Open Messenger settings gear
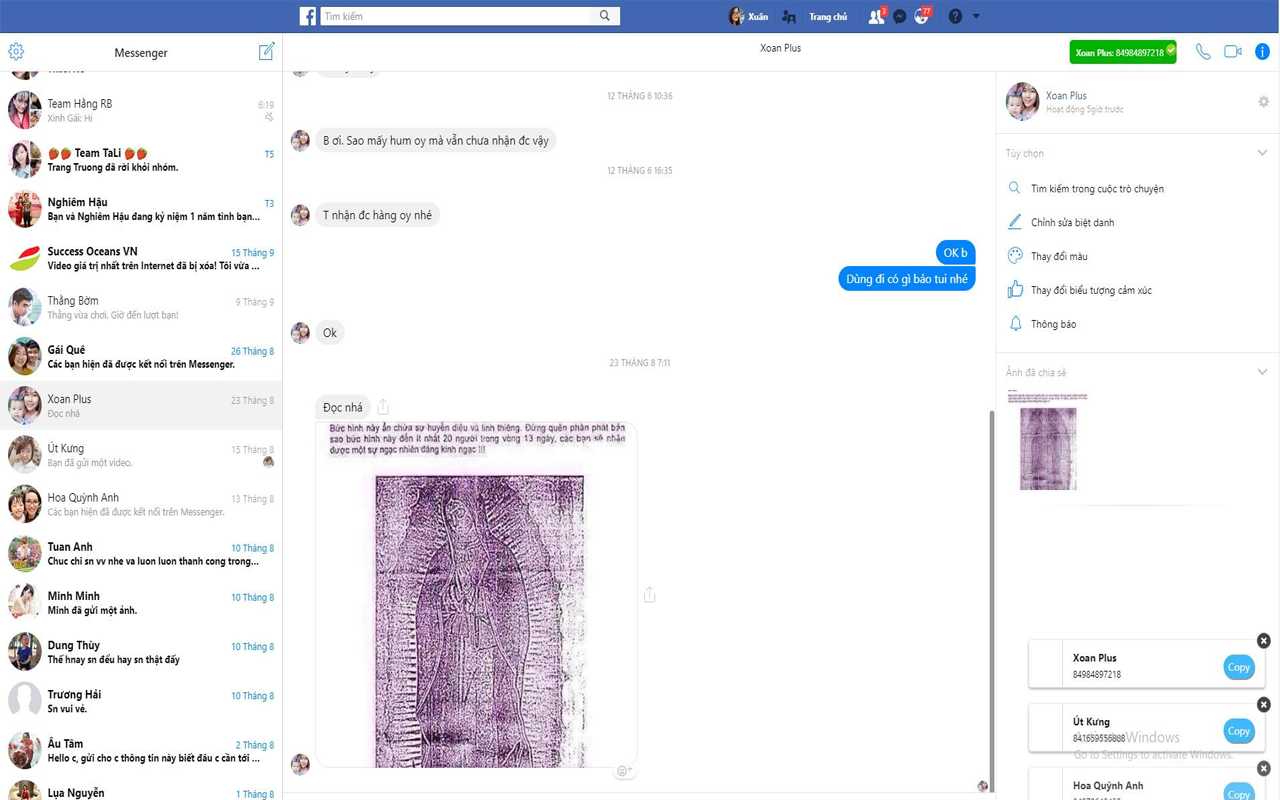 coord(15,51)
